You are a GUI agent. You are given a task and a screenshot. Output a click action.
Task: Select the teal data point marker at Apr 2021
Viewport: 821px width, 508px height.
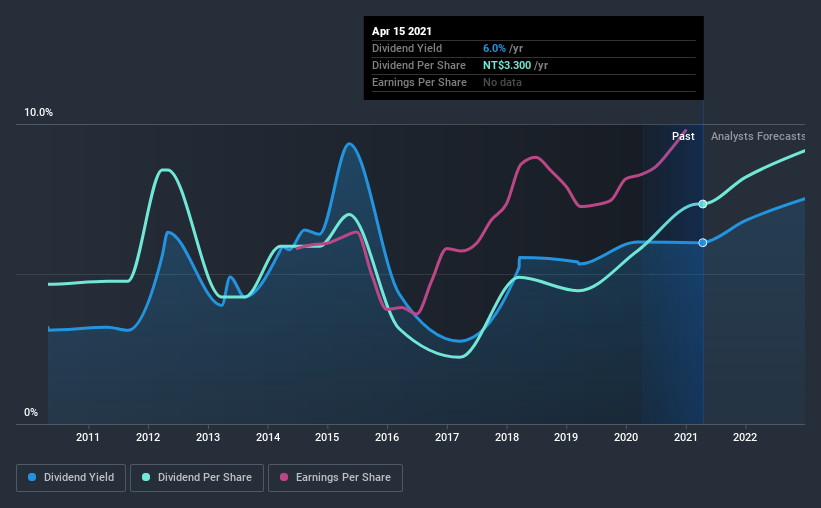(x=703, y=204)
